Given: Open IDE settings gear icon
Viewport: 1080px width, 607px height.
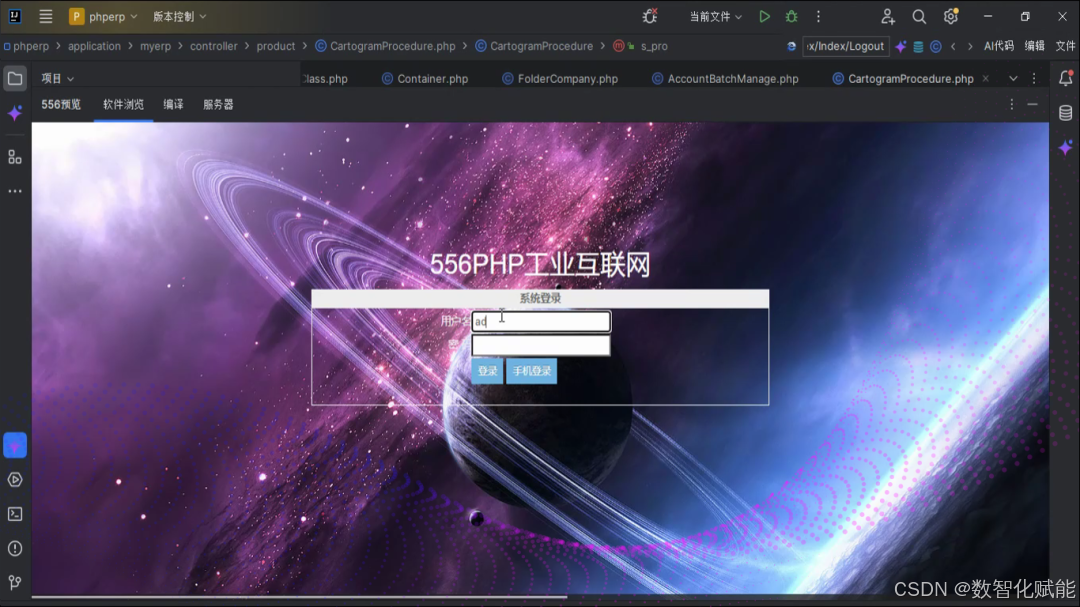Looking at the screenshot, I should pyautogui.click(x=951, y=16).
